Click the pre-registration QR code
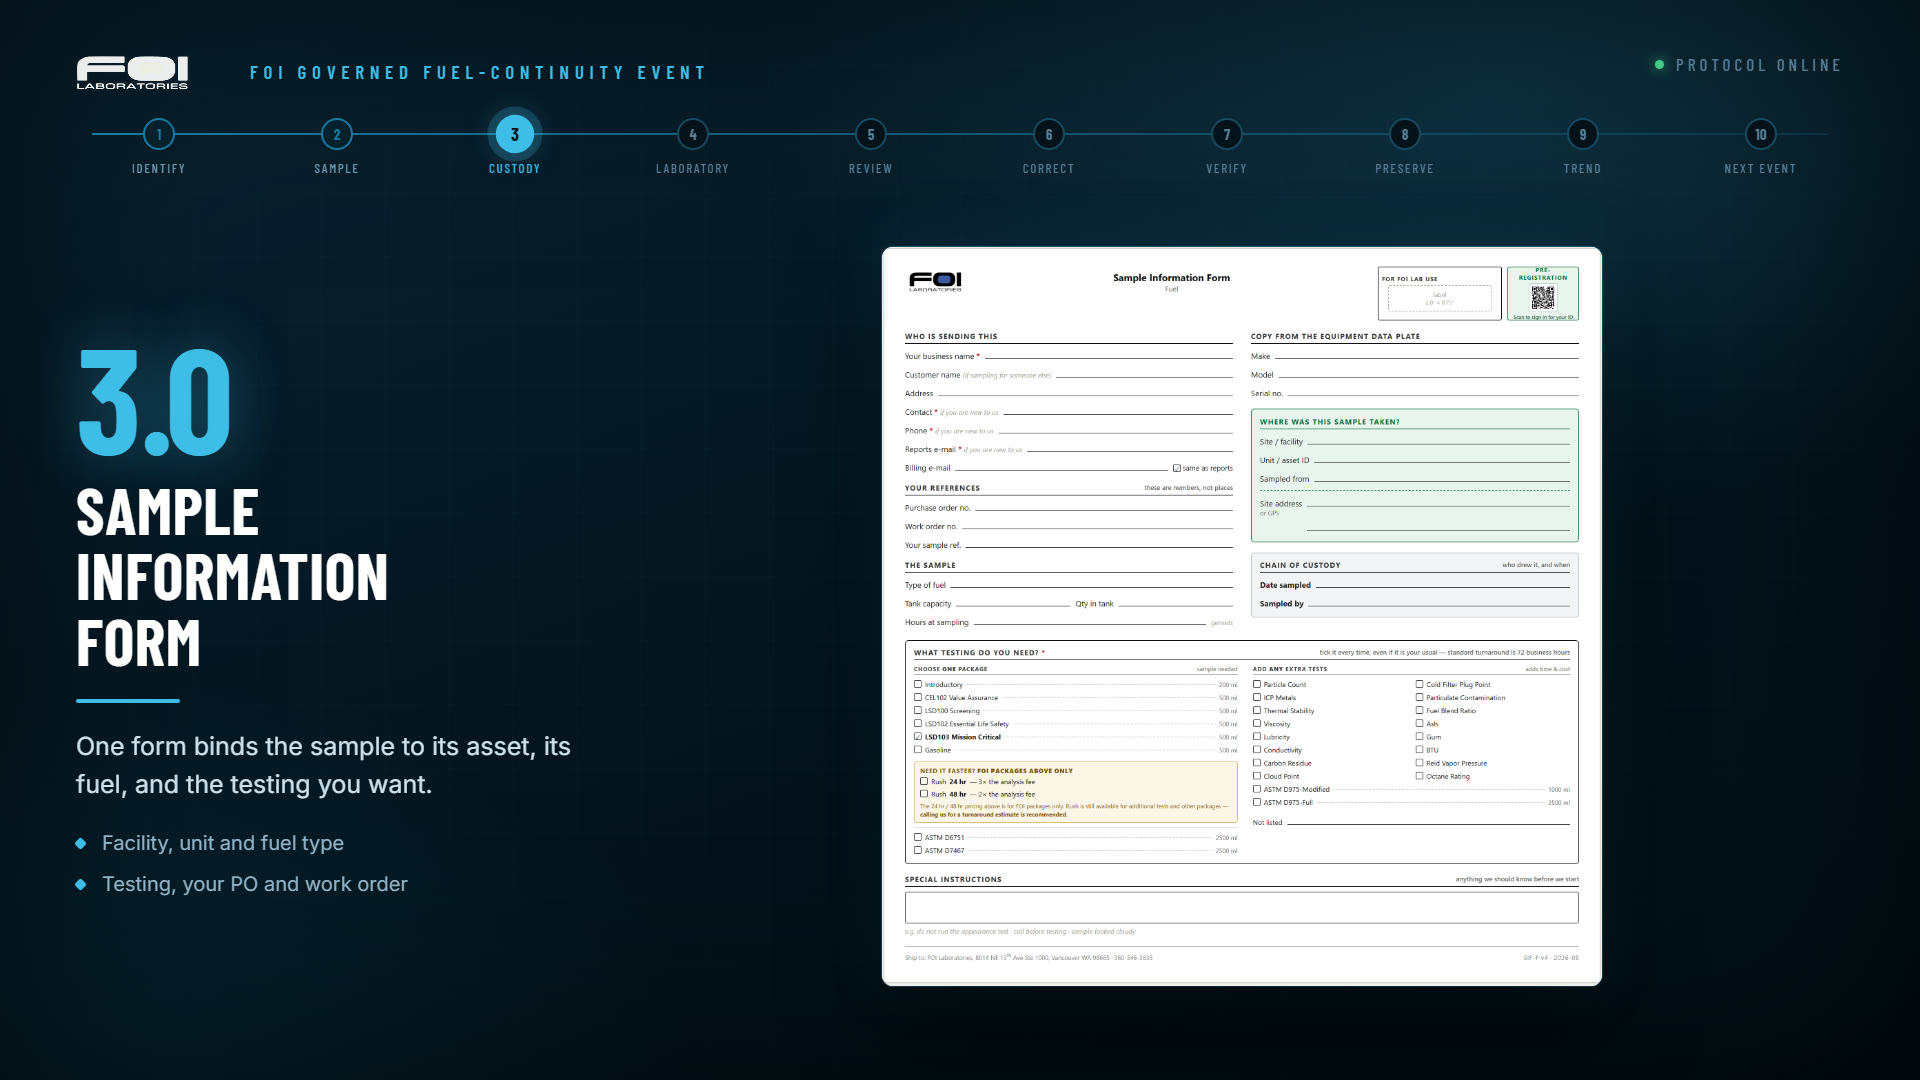1920x1080 pixels. click(1543, 298)
